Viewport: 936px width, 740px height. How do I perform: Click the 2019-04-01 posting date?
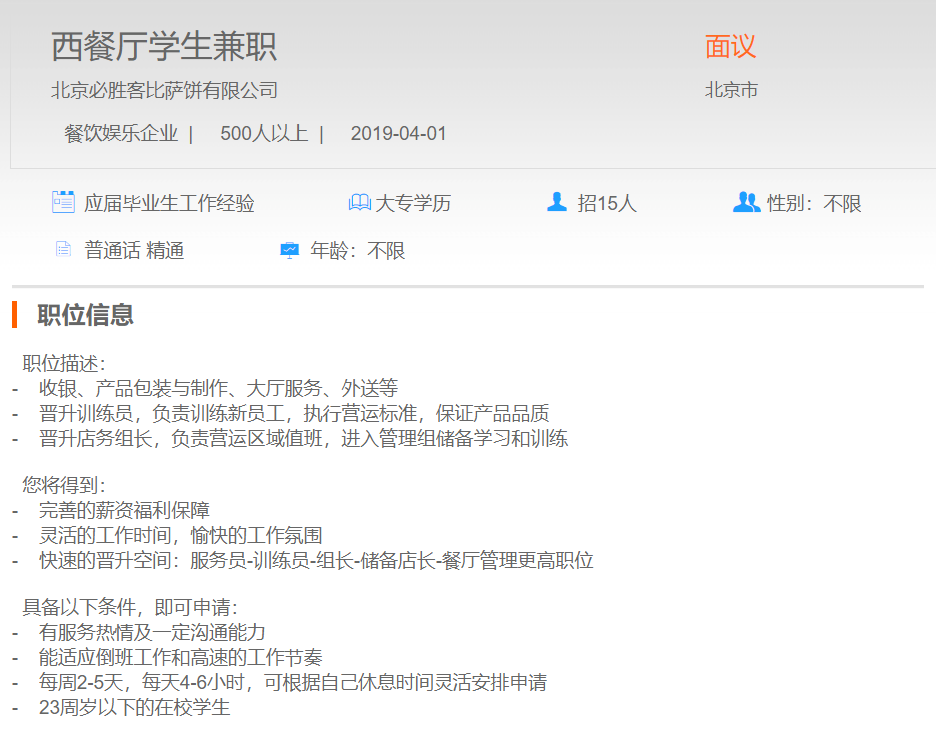[x=398, y=133]
